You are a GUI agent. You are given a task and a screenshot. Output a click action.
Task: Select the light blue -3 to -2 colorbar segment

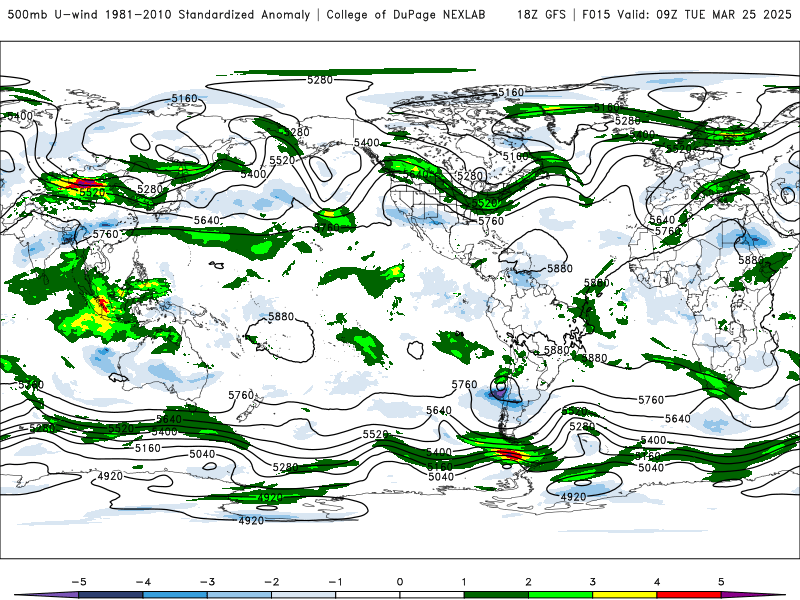tap(239, 595)
